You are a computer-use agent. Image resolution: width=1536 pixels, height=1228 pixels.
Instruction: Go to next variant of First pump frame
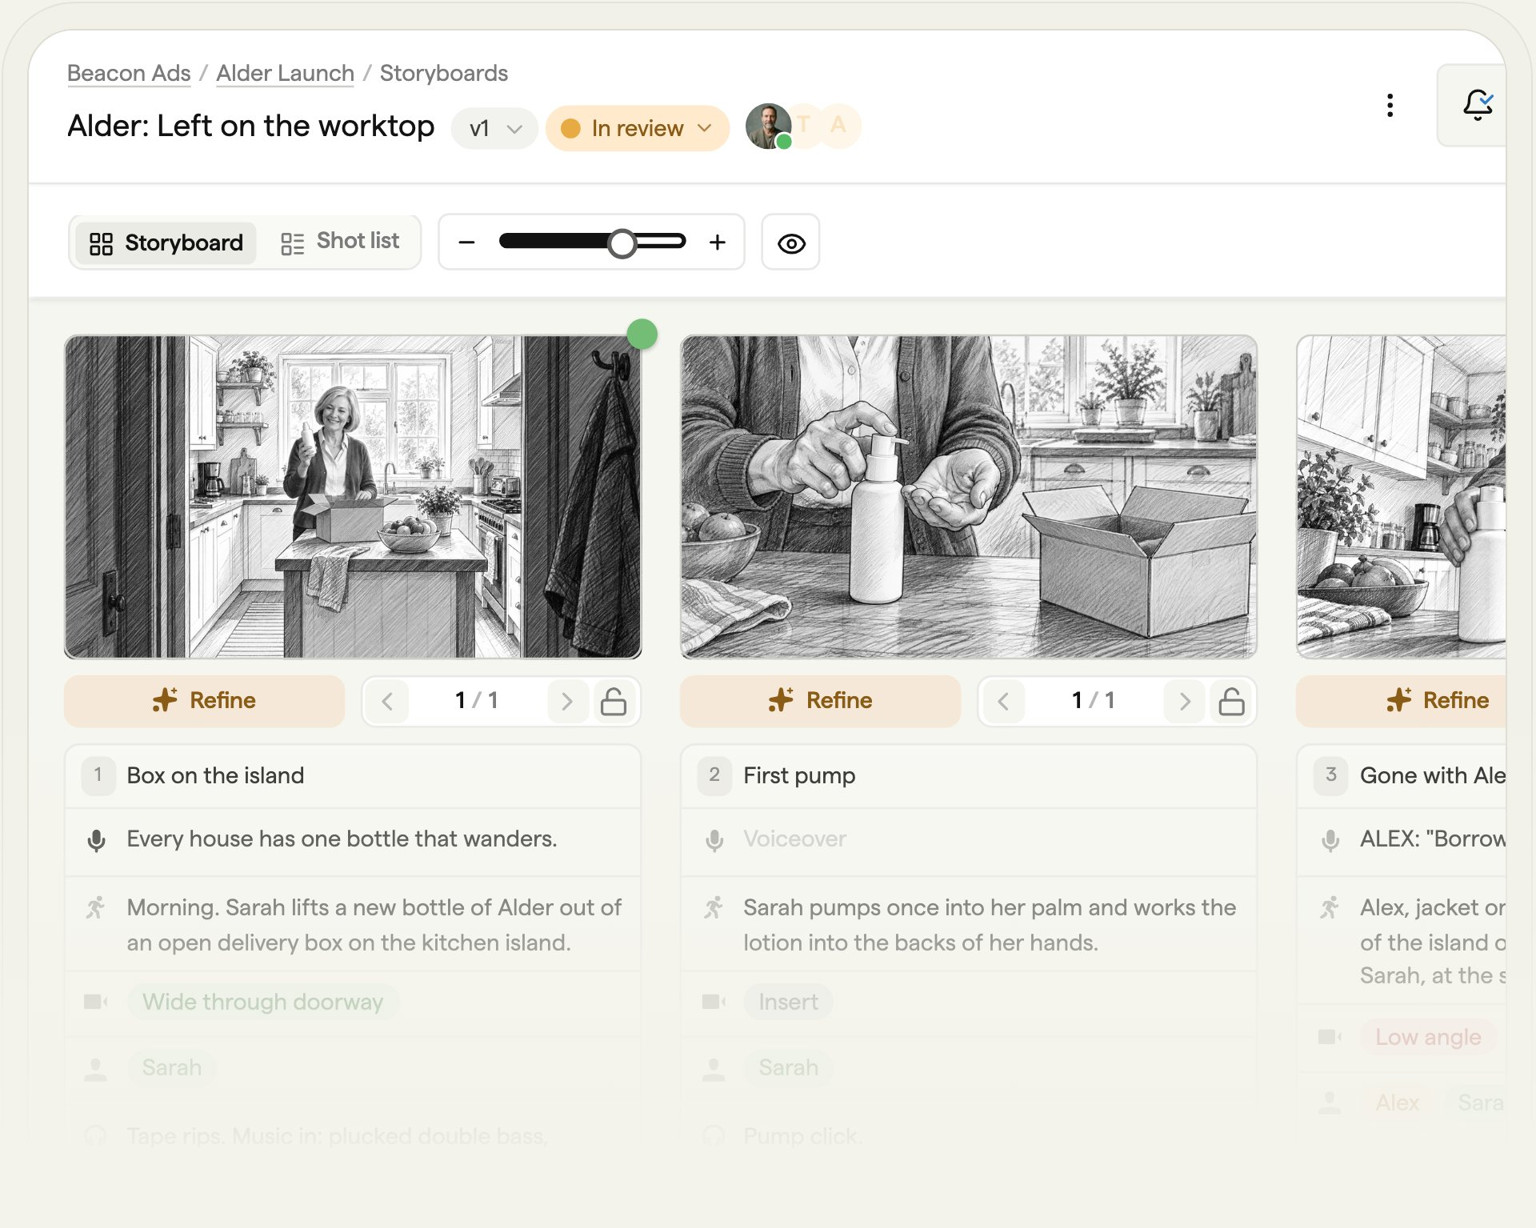click(1184, 701)
